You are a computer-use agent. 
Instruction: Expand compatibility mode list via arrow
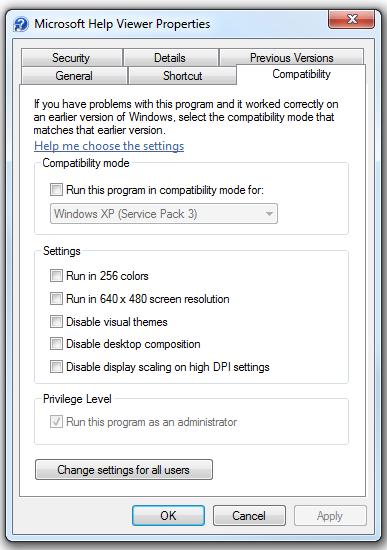pos(269,214)
